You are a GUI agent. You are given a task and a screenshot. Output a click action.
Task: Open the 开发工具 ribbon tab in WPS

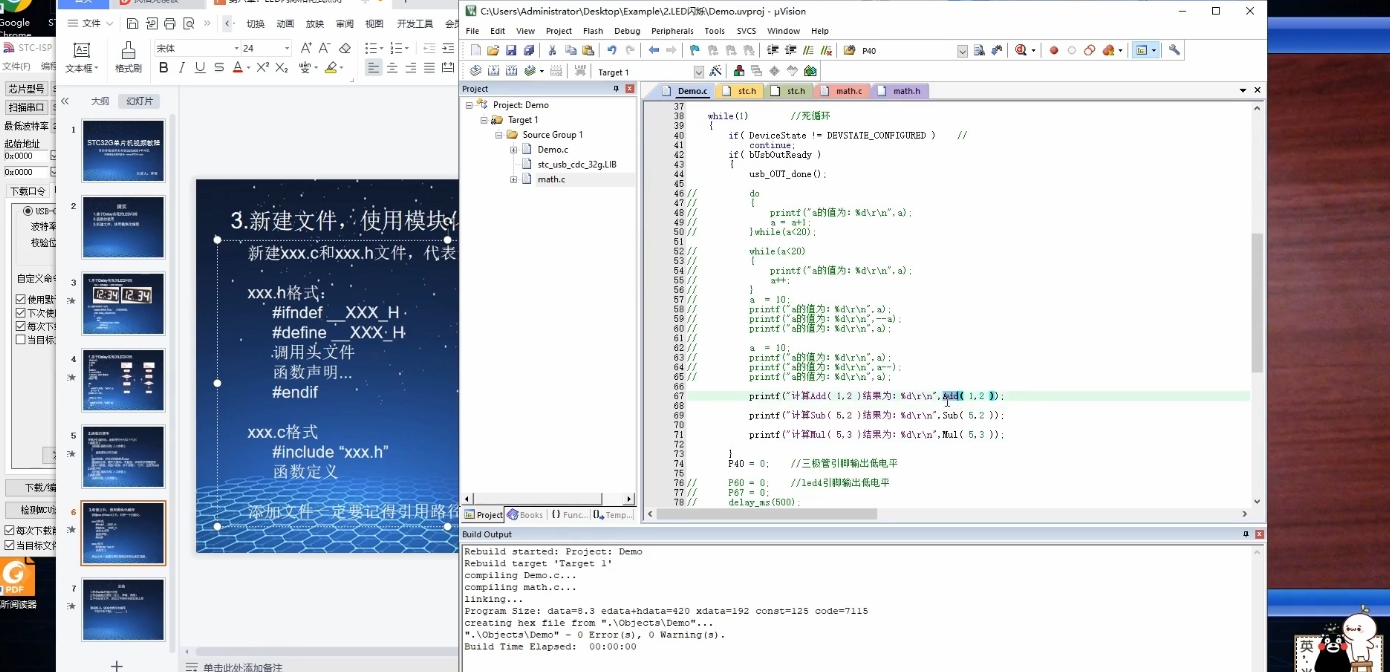415,23
